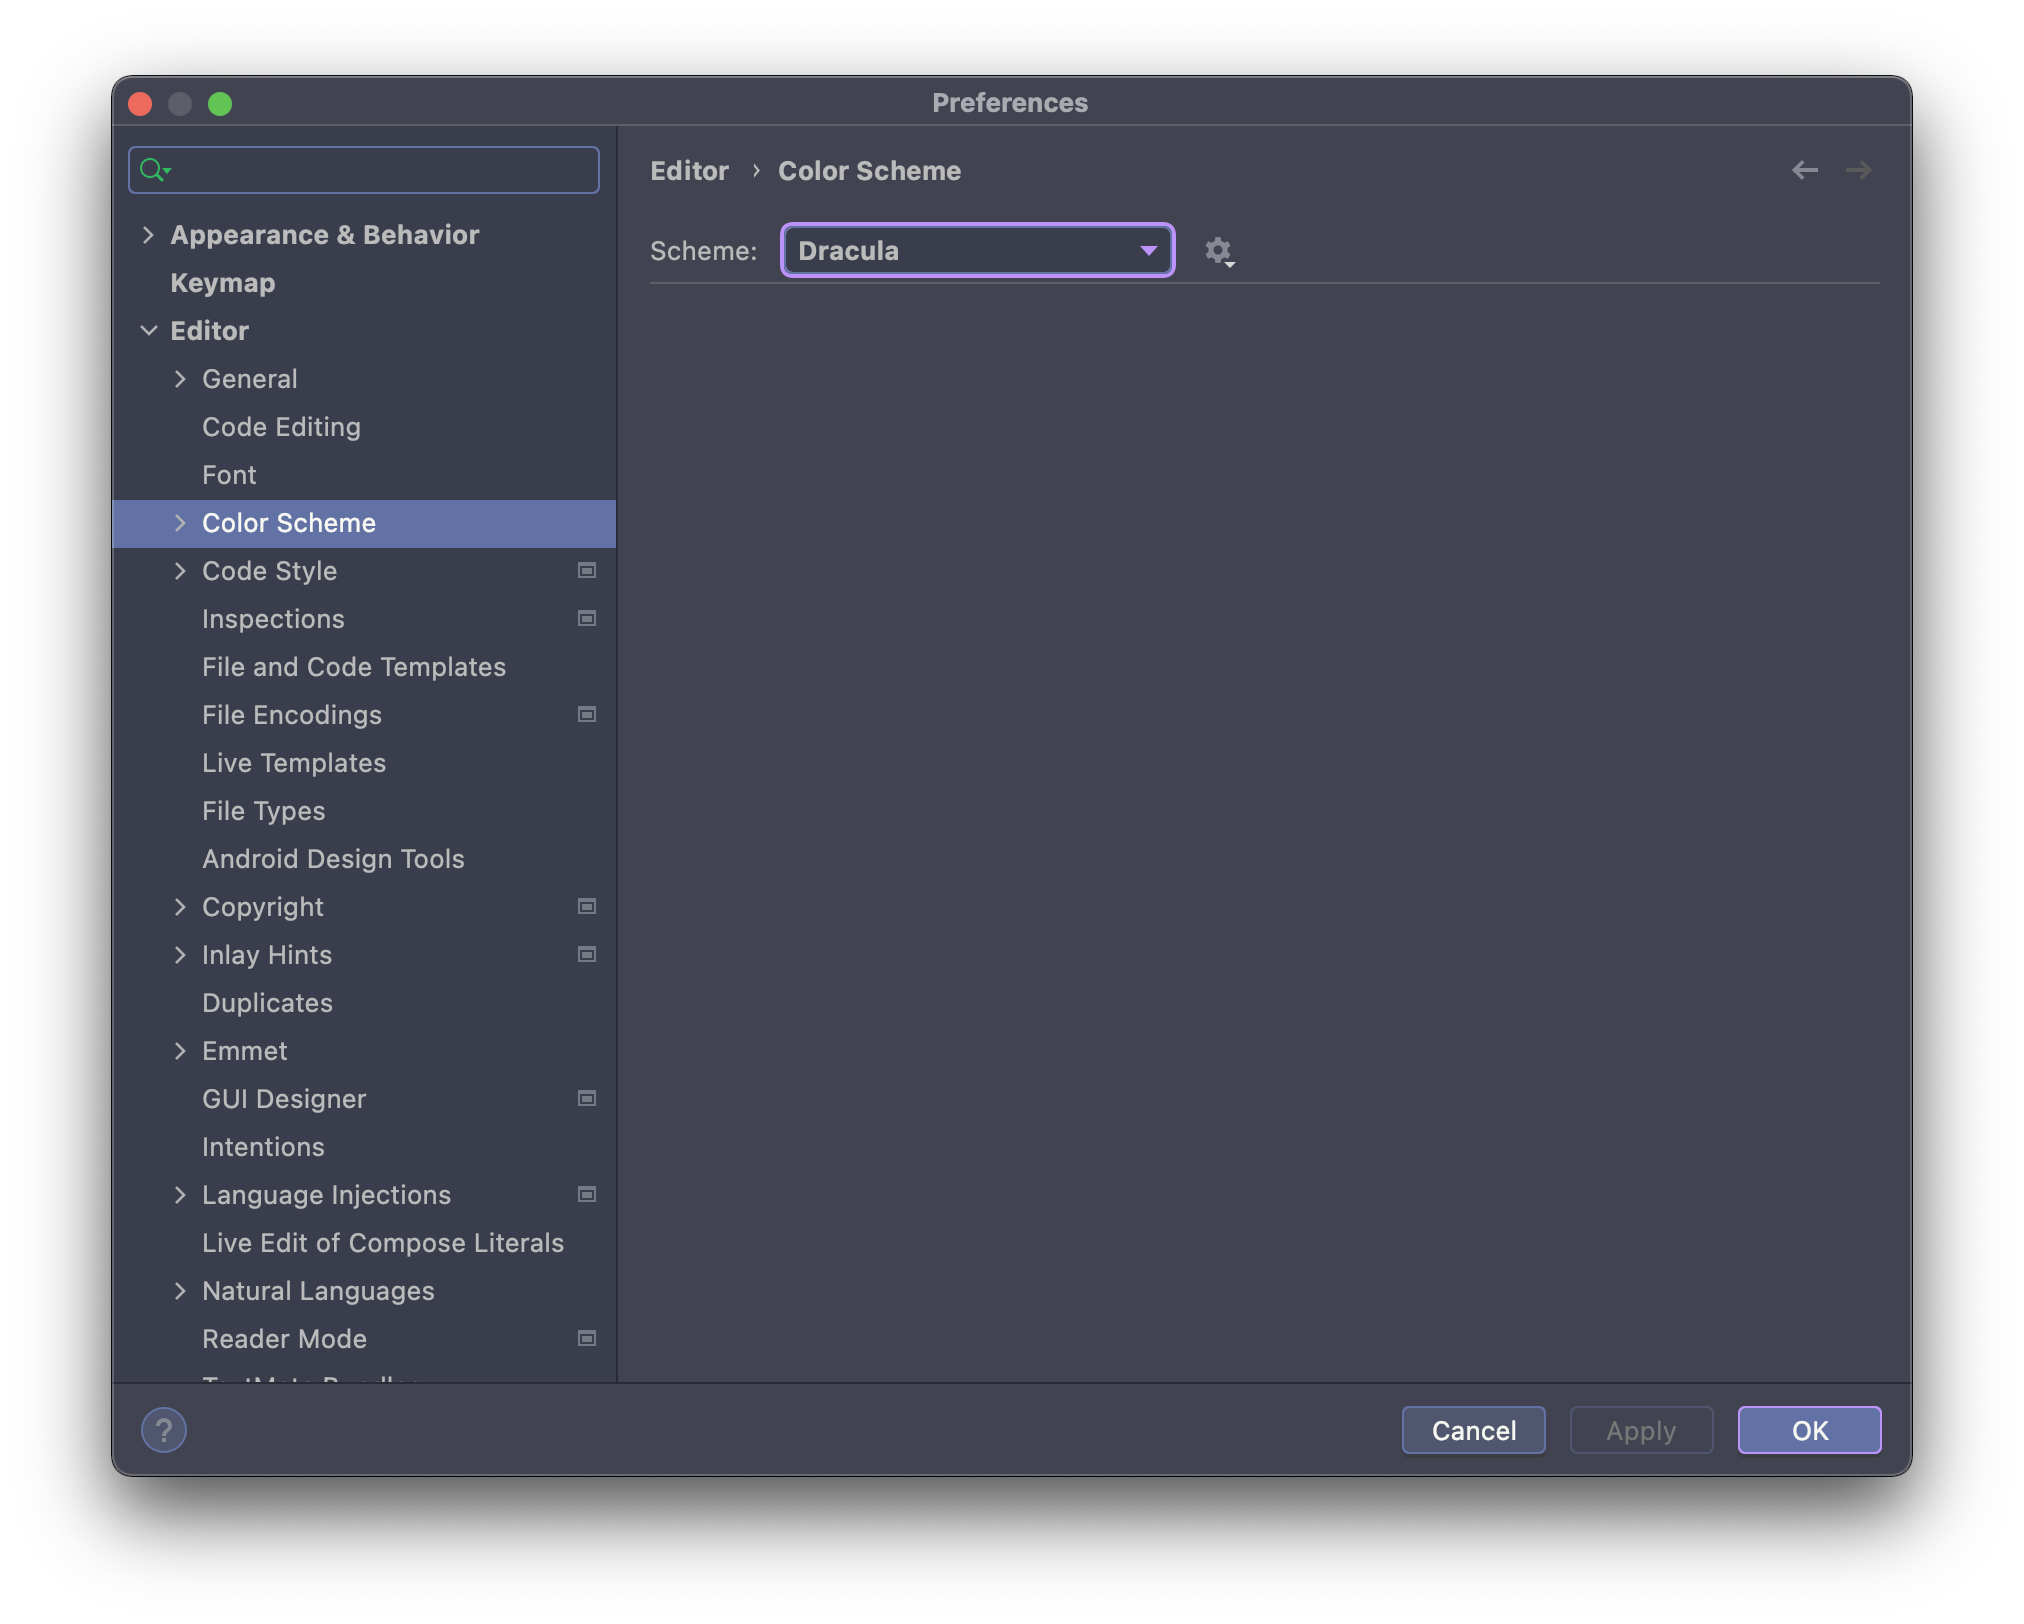Viewport: 2024px width, 1624px height.
Task: Click the Inspections page indicator icon
Action: (586, 616)
